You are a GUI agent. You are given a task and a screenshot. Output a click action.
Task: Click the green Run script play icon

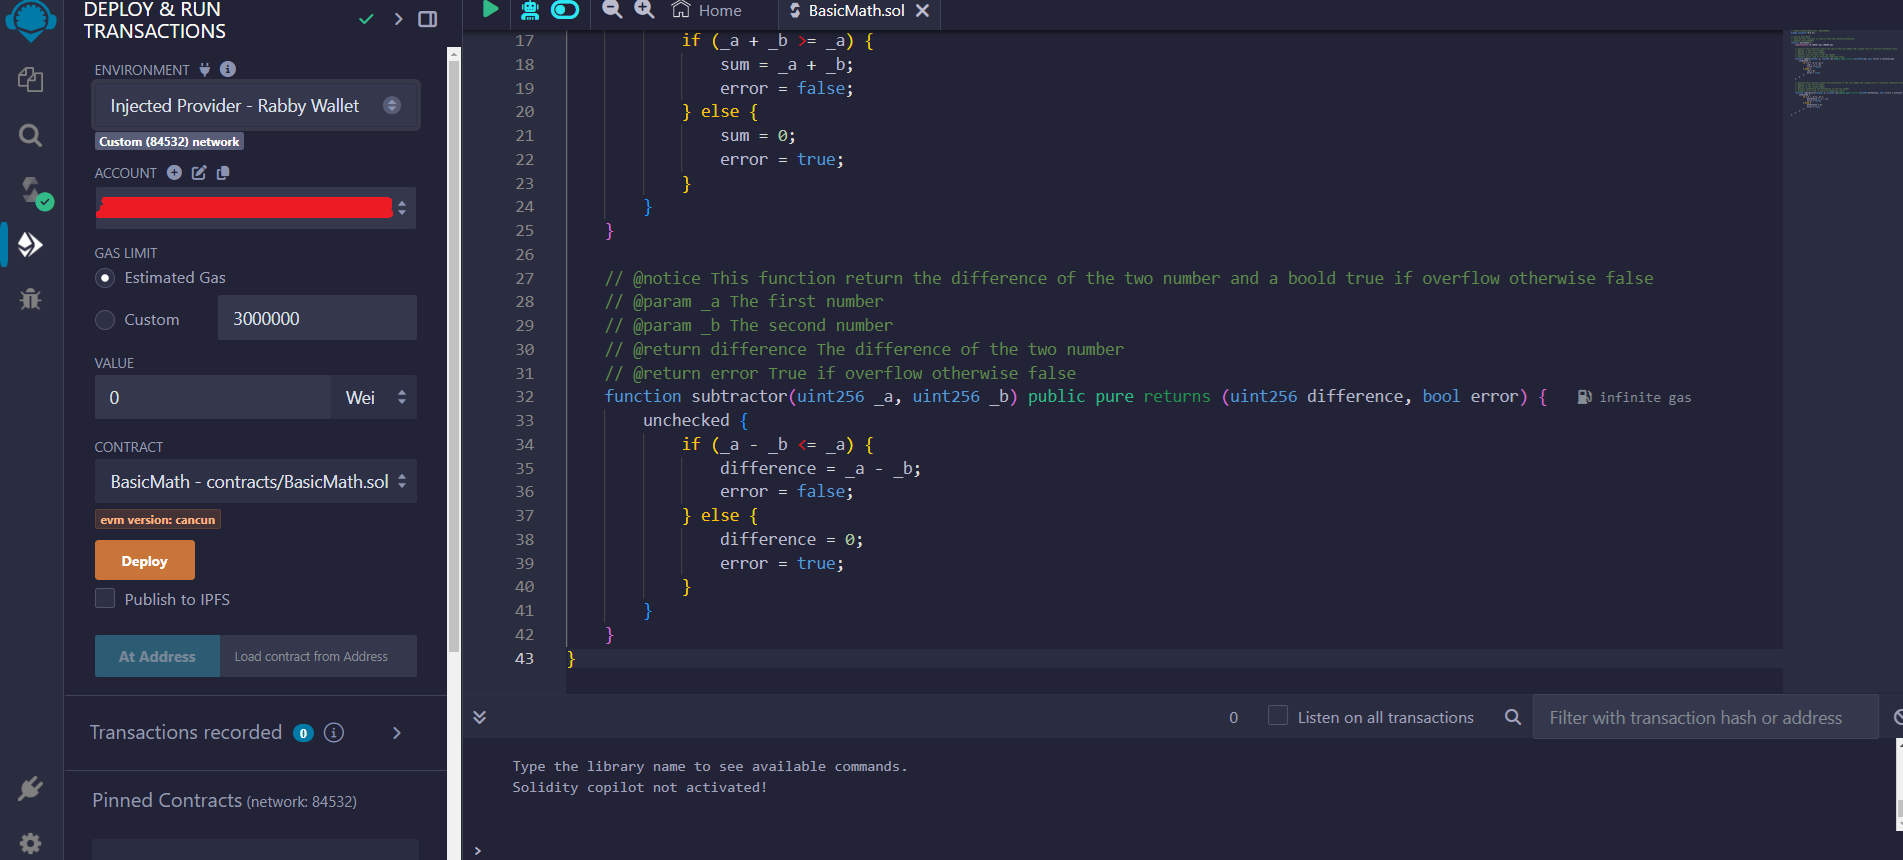tap(490, 10)
